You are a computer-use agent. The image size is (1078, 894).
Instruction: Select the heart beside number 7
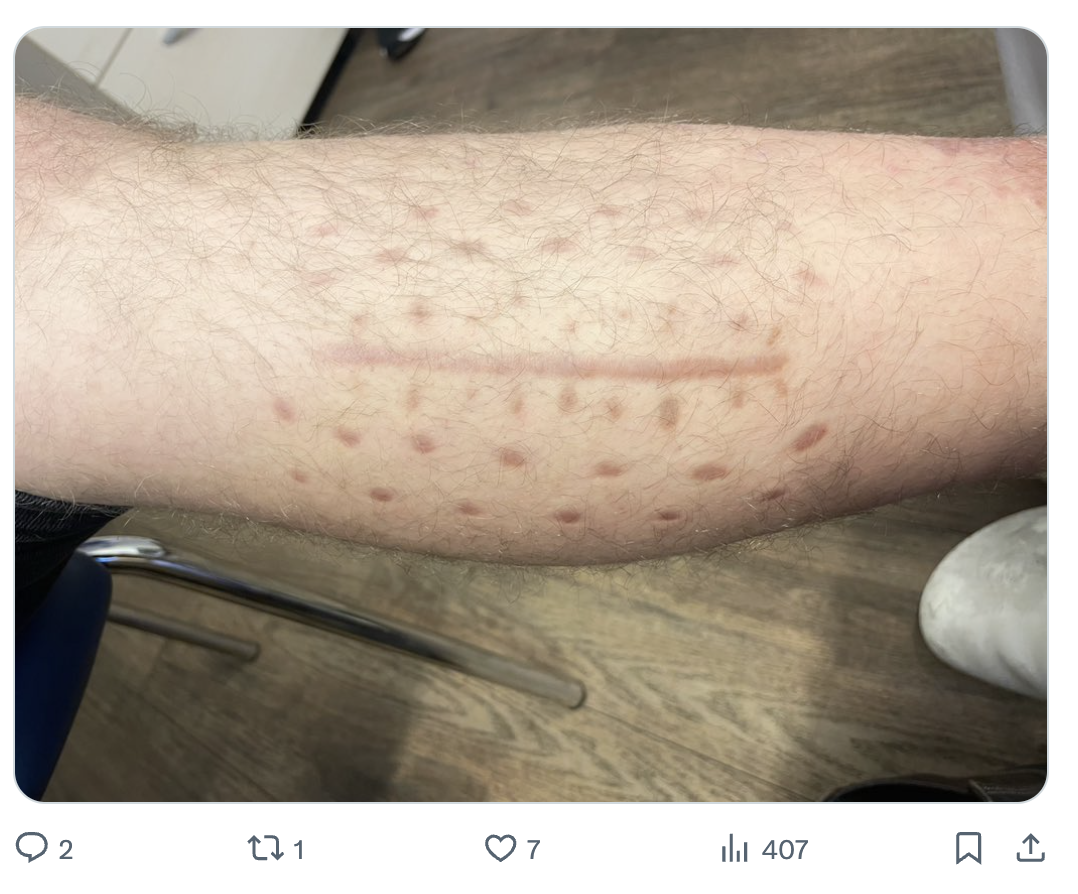point(500,848)
